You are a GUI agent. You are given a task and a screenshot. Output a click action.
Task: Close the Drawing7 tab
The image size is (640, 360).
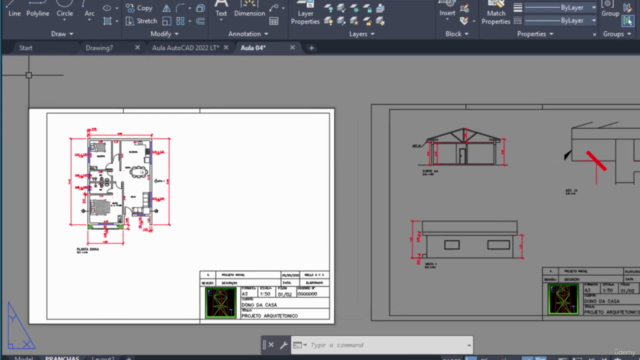pyautogui.click(x=137, y=48)
